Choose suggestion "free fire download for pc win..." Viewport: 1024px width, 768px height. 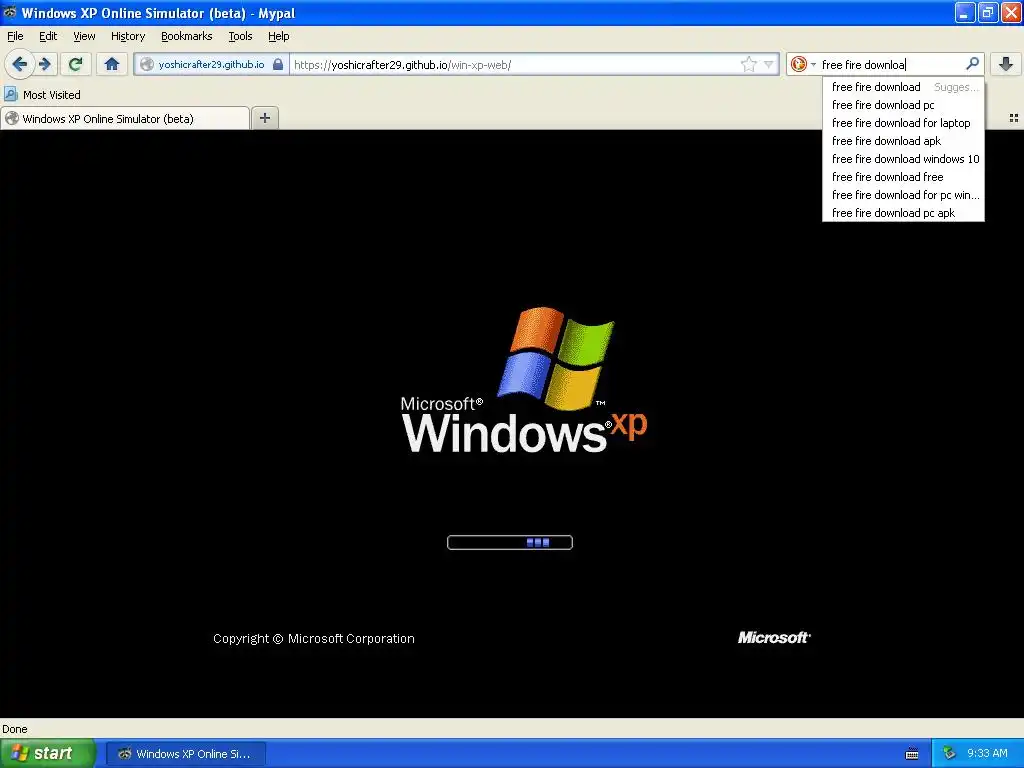903,195
